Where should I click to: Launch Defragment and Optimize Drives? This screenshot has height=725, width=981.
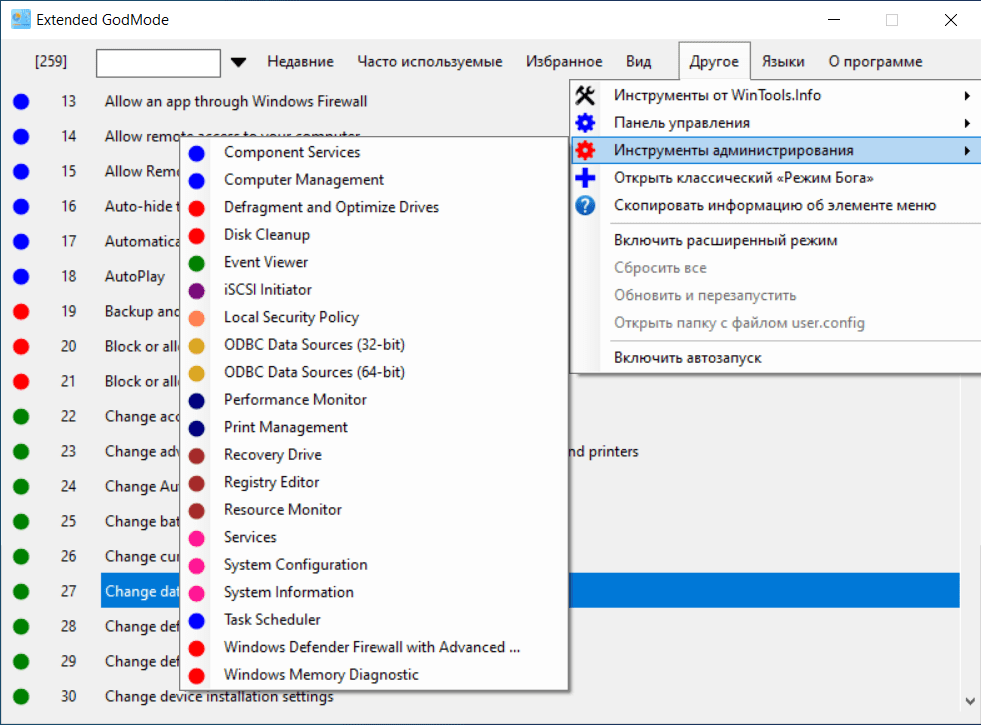[332, 207]
